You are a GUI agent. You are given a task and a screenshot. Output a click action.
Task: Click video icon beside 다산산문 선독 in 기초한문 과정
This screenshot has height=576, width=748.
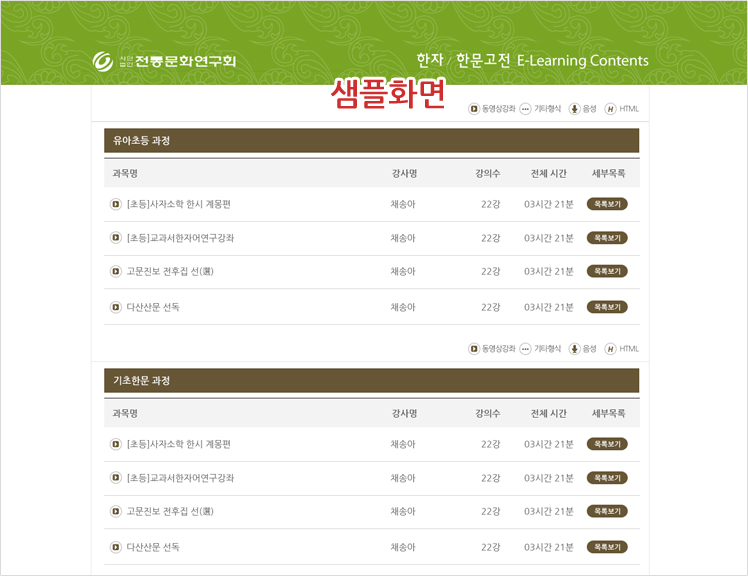click(115, 547)
